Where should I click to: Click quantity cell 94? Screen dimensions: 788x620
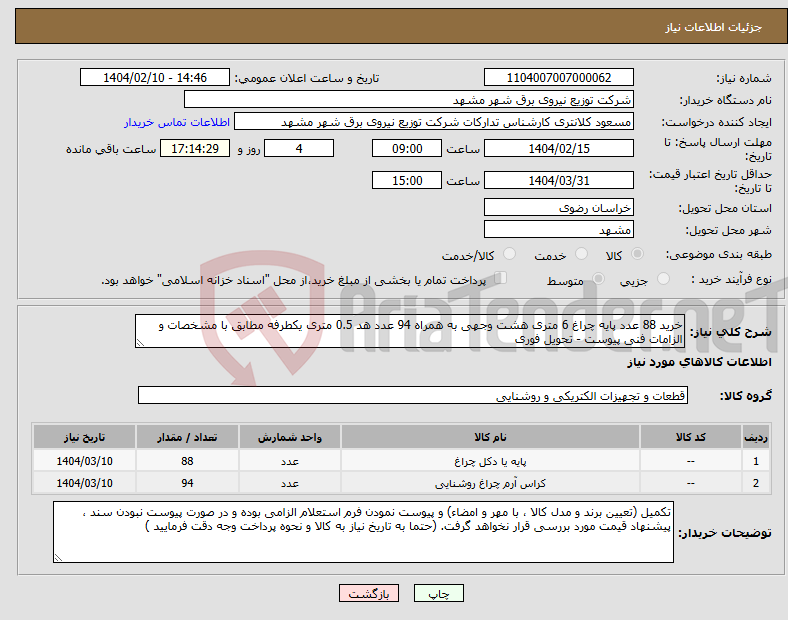click(x=187, y=483)
